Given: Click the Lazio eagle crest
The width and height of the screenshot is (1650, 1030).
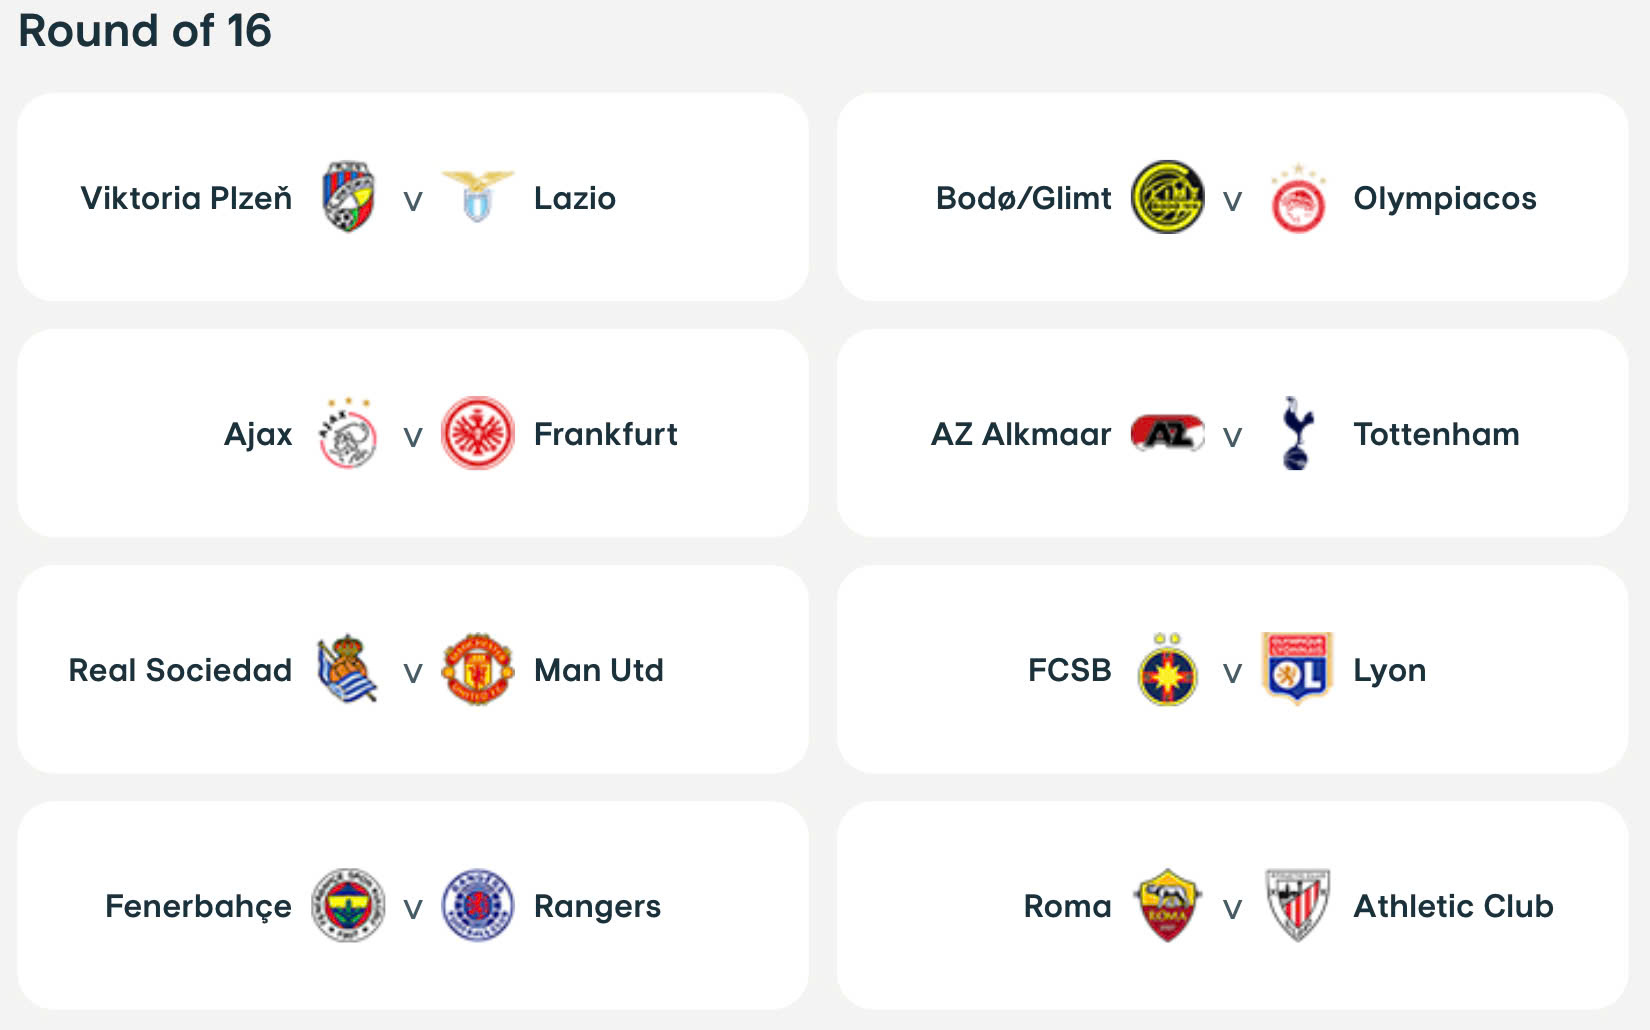Looking at the screenshot, I should click(478, 196).
